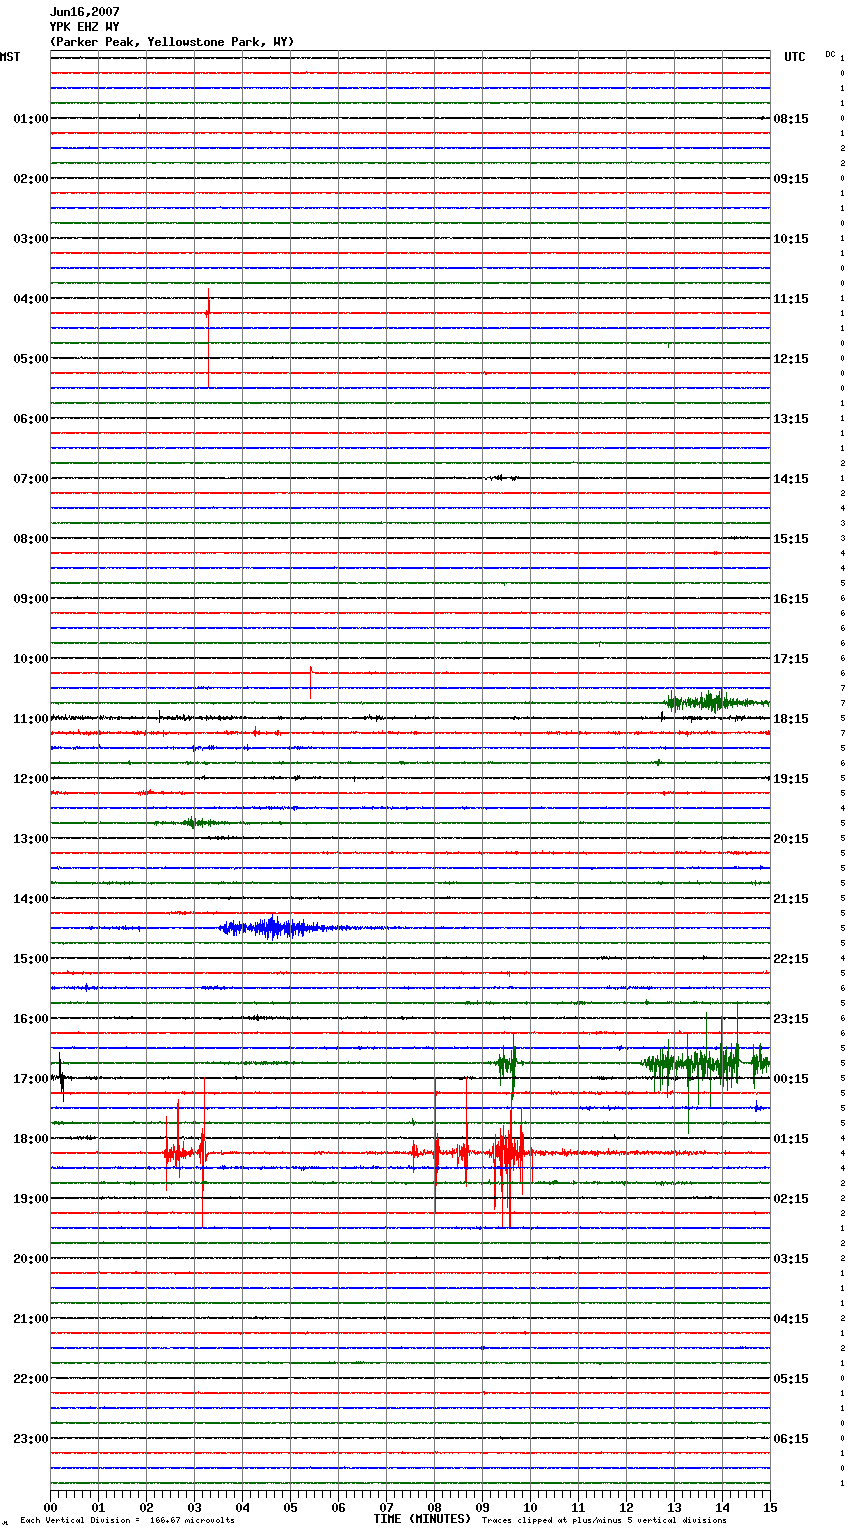Viewport: 850px width, 1534px height.
Task: Click the green noisy signal at end of 16:45 trace
Action: (x=706, y=1063)
